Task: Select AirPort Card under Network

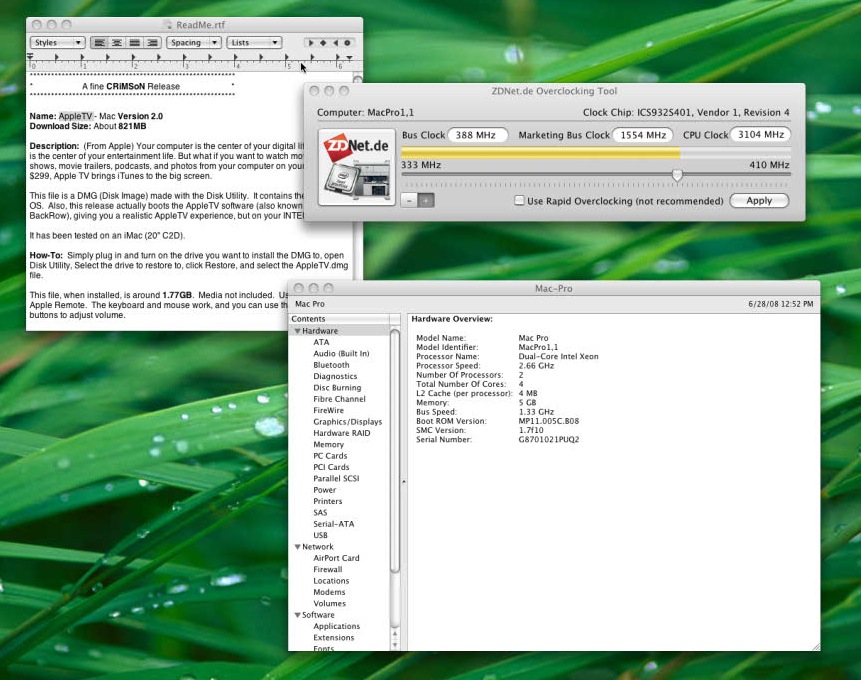Action: tap(336, 558)
